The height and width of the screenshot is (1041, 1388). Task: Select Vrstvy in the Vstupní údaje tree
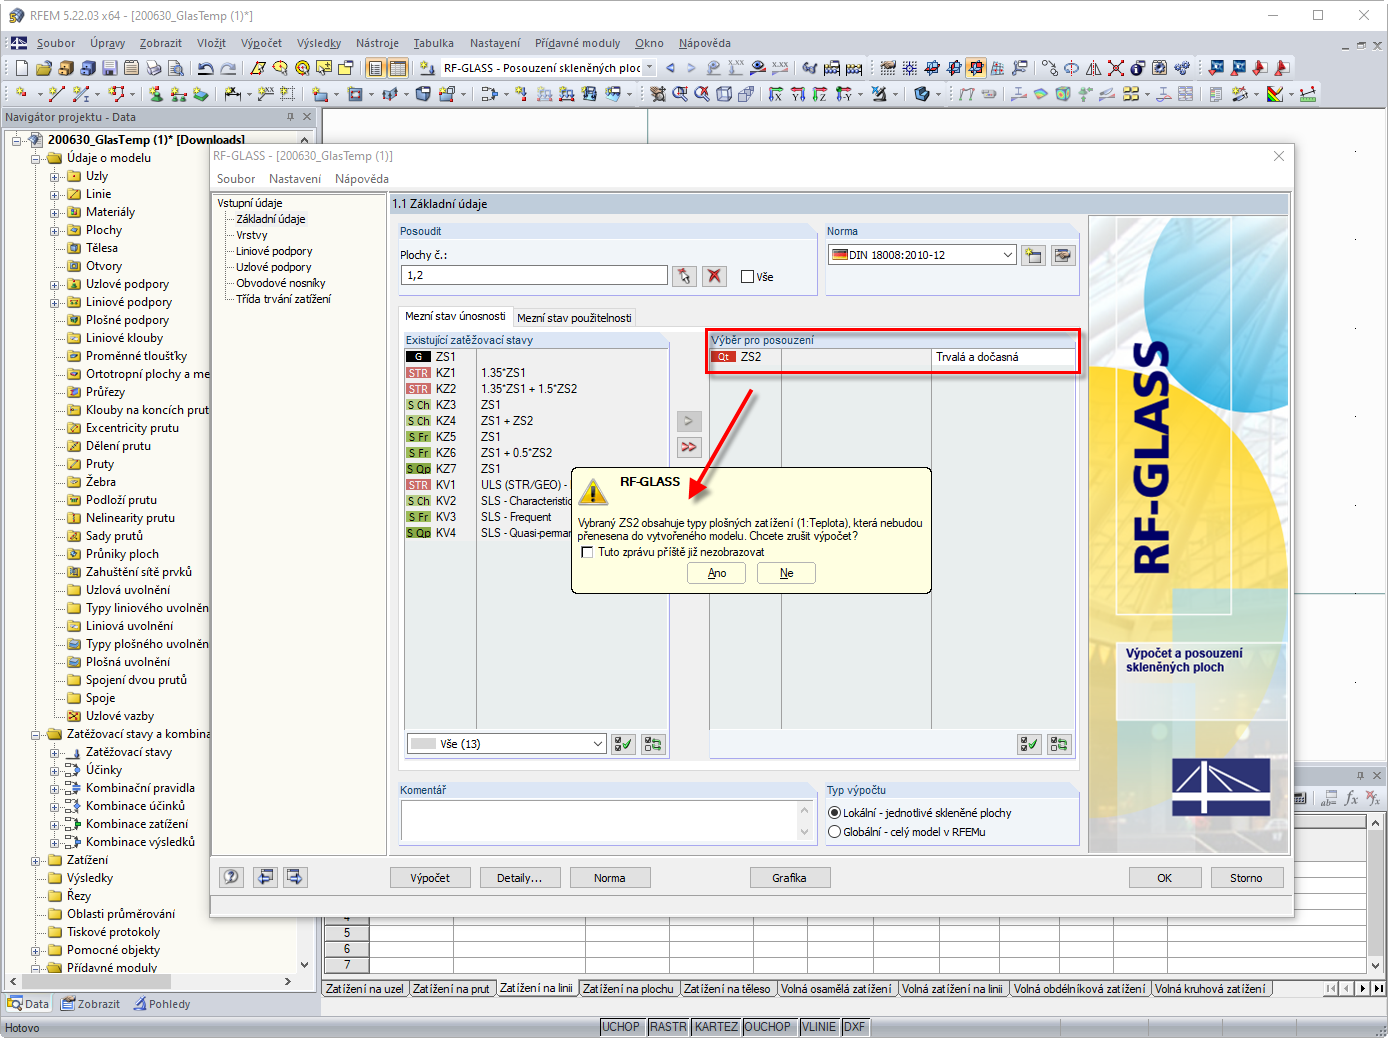point(252,235)
